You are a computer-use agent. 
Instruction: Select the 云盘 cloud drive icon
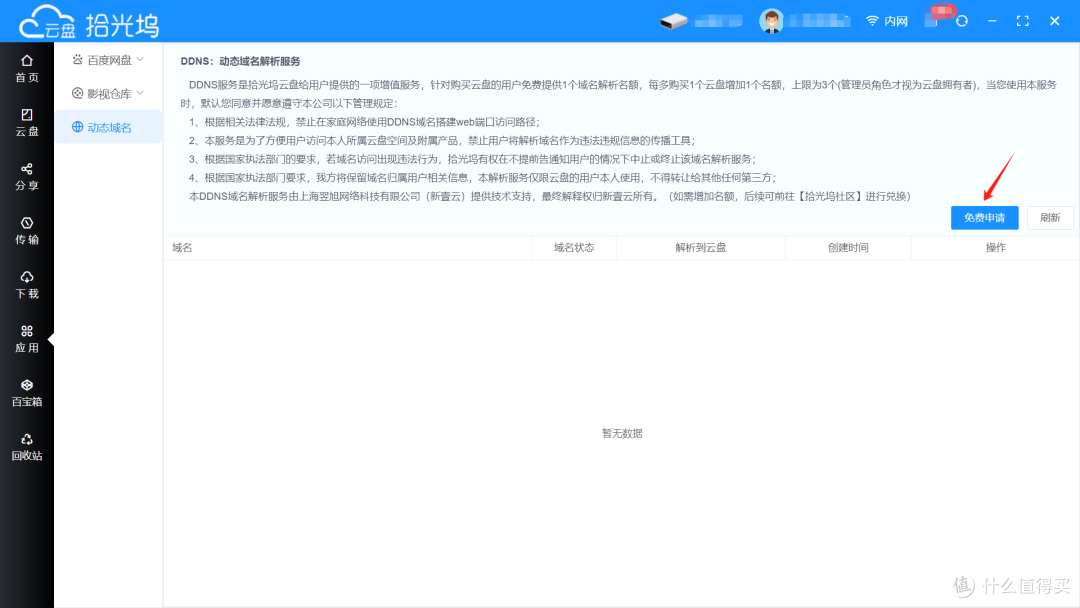tap(27, 124)
